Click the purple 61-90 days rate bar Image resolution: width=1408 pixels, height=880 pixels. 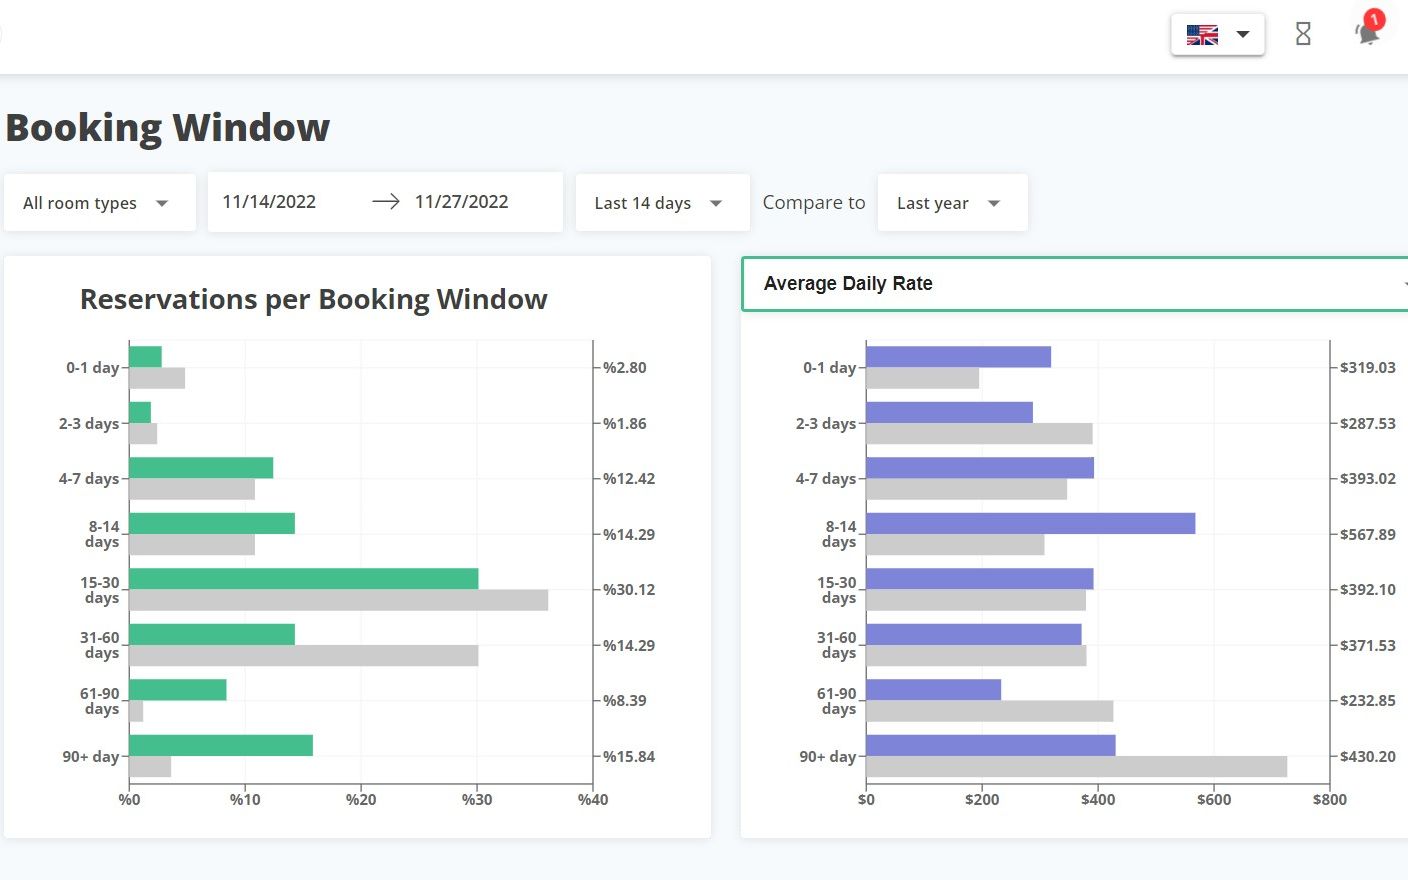coord(933,690)
